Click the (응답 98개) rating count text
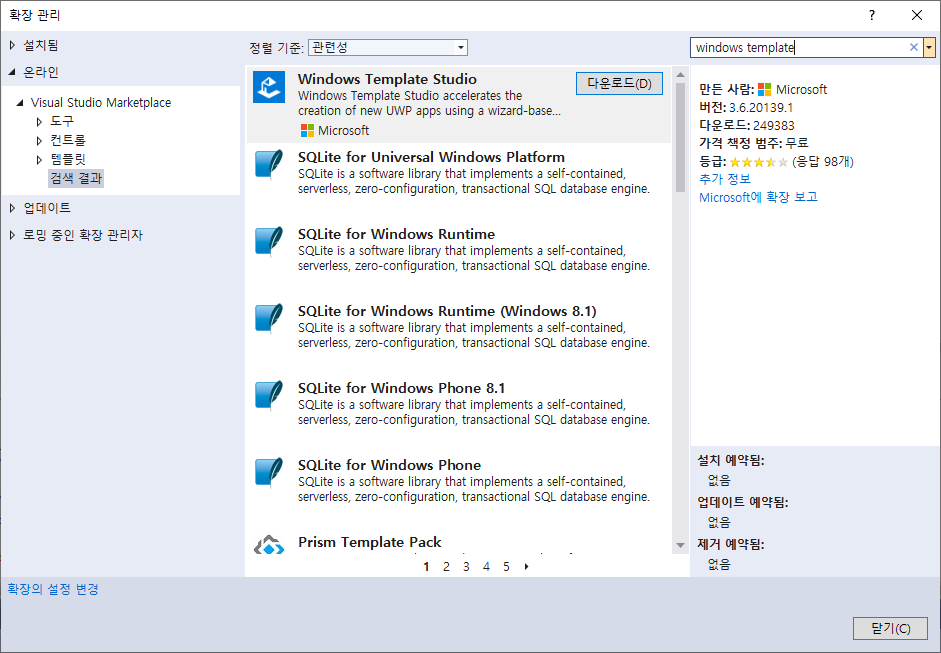This screenshot has width=941, height=653. 823,161
